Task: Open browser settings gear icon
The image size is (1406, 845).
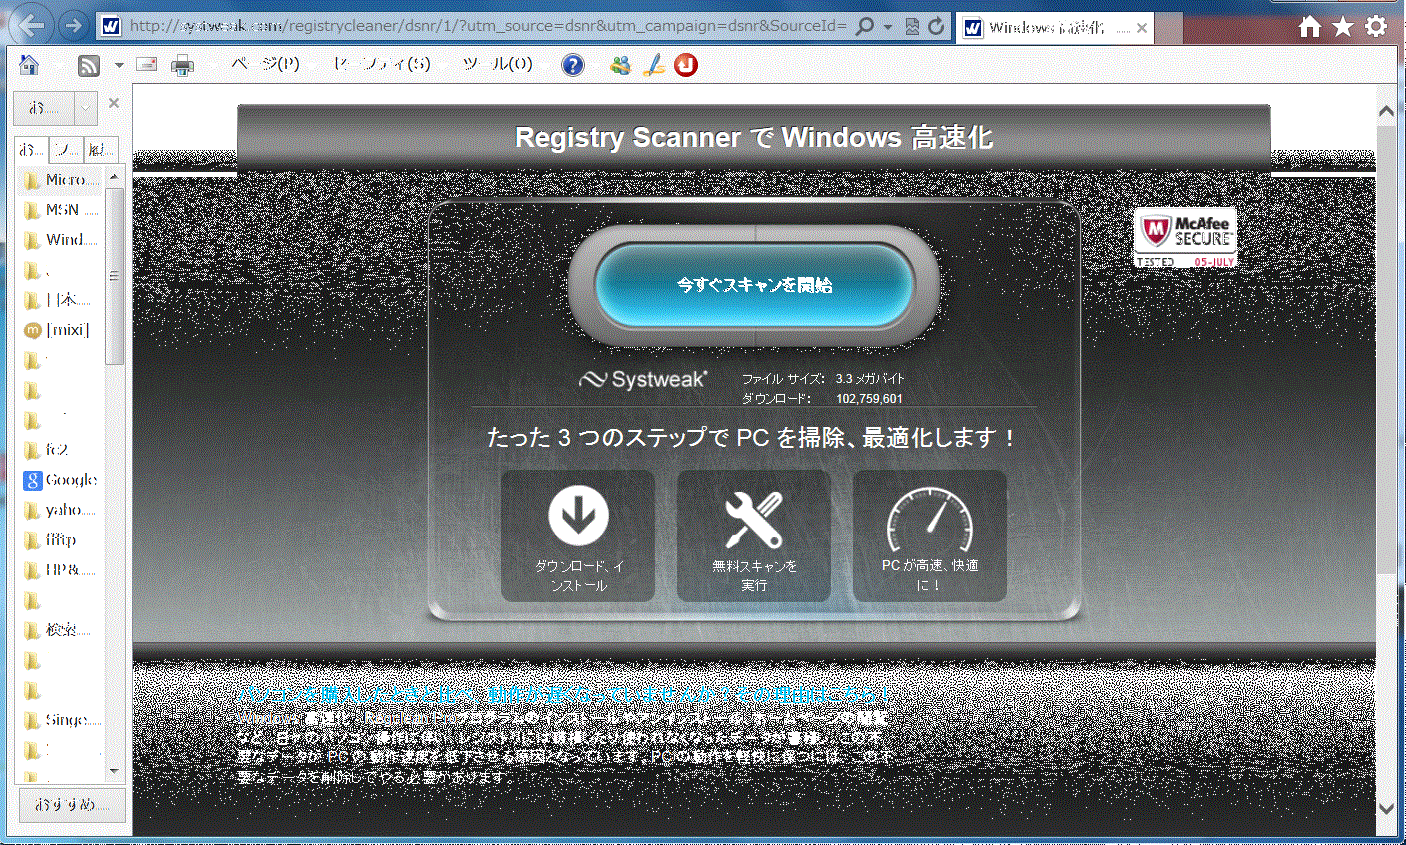Action: tap(1376, 27)
